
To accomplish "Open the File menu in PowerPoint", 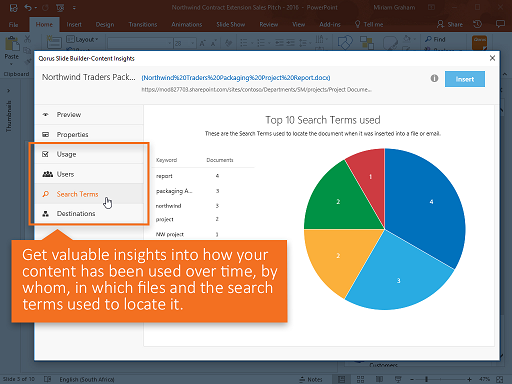I will coord(13,25).
